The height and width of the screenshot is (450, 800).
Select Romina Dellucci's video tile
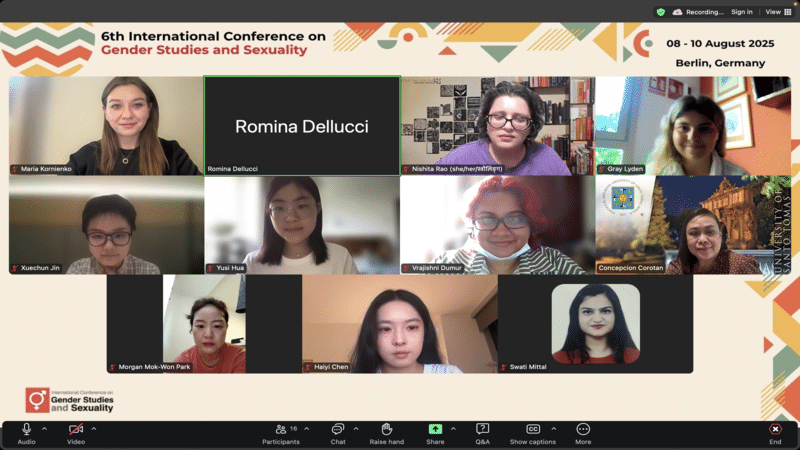point(301,126)
